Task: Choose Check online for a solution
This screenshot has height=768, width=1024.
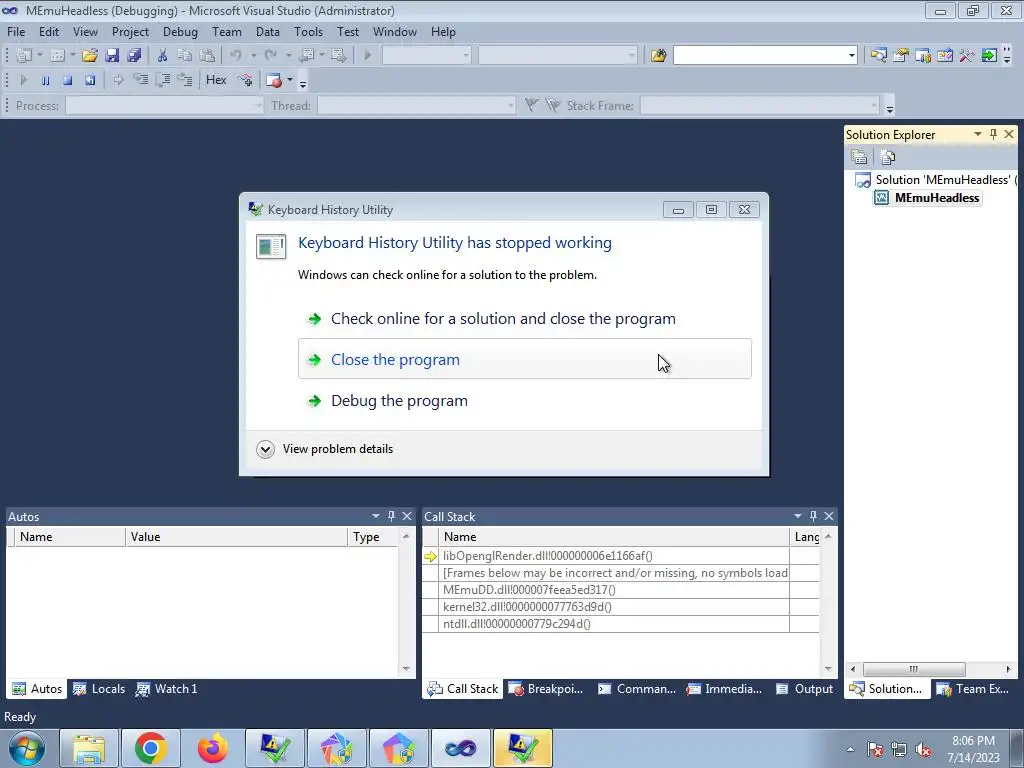Action: (524, 319)
